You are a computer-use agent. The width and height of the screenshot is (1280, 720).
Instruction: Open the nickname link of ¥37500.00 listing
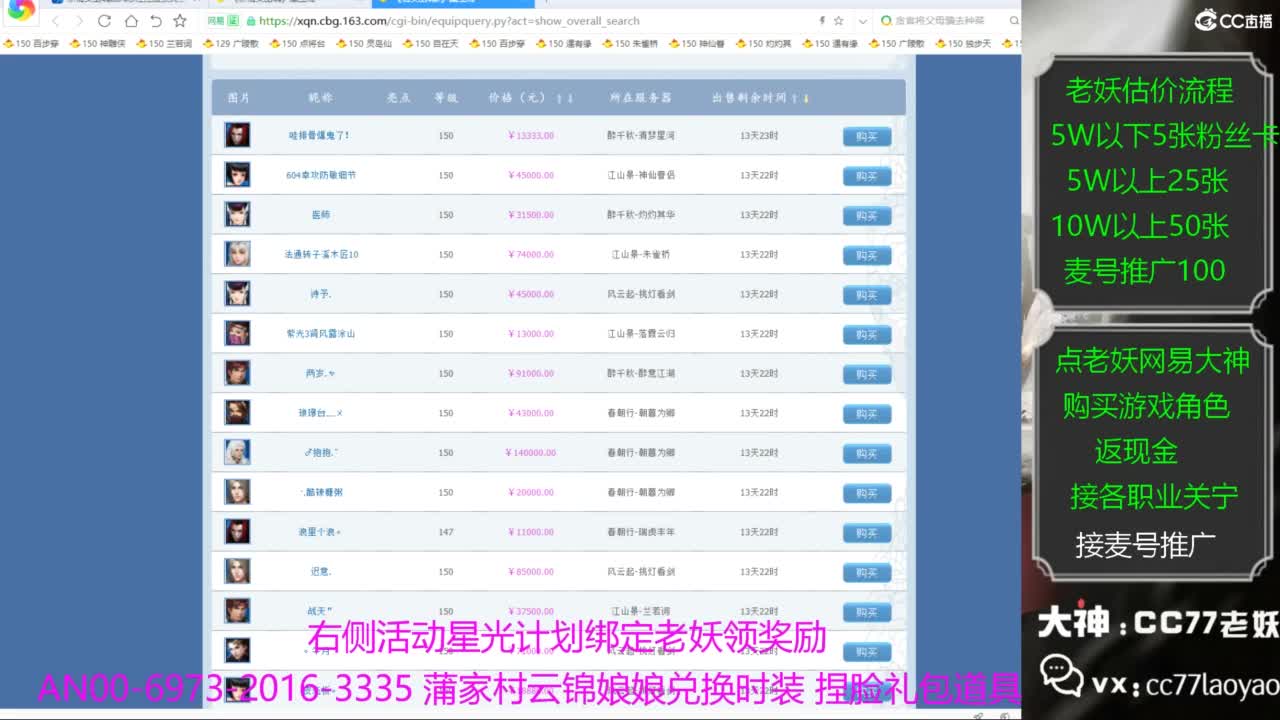coord(321,611)
